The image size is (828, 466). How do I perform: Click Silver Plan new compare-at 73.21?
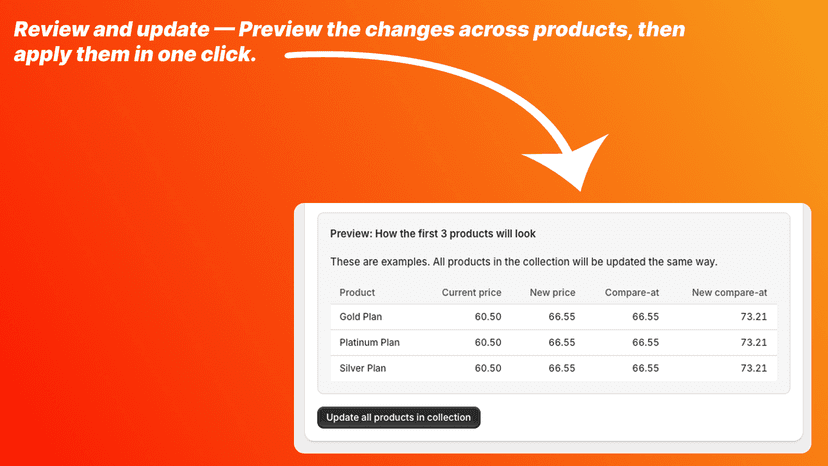tap(754, 368)
